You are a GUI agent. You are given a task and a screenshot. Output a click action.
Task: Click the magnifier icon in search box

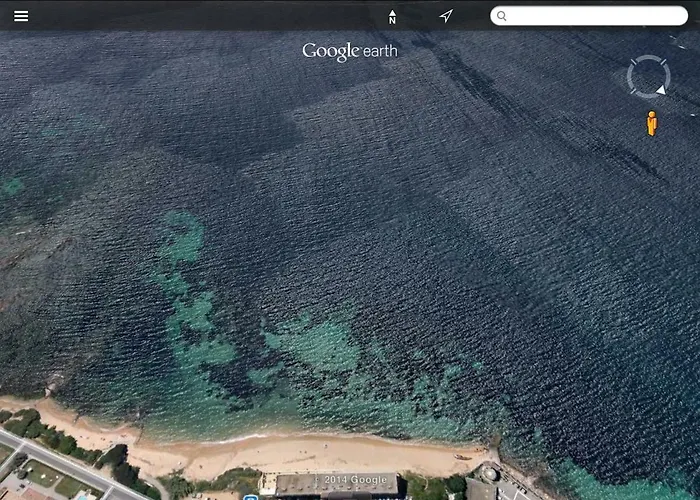click(x=502, y=16)
